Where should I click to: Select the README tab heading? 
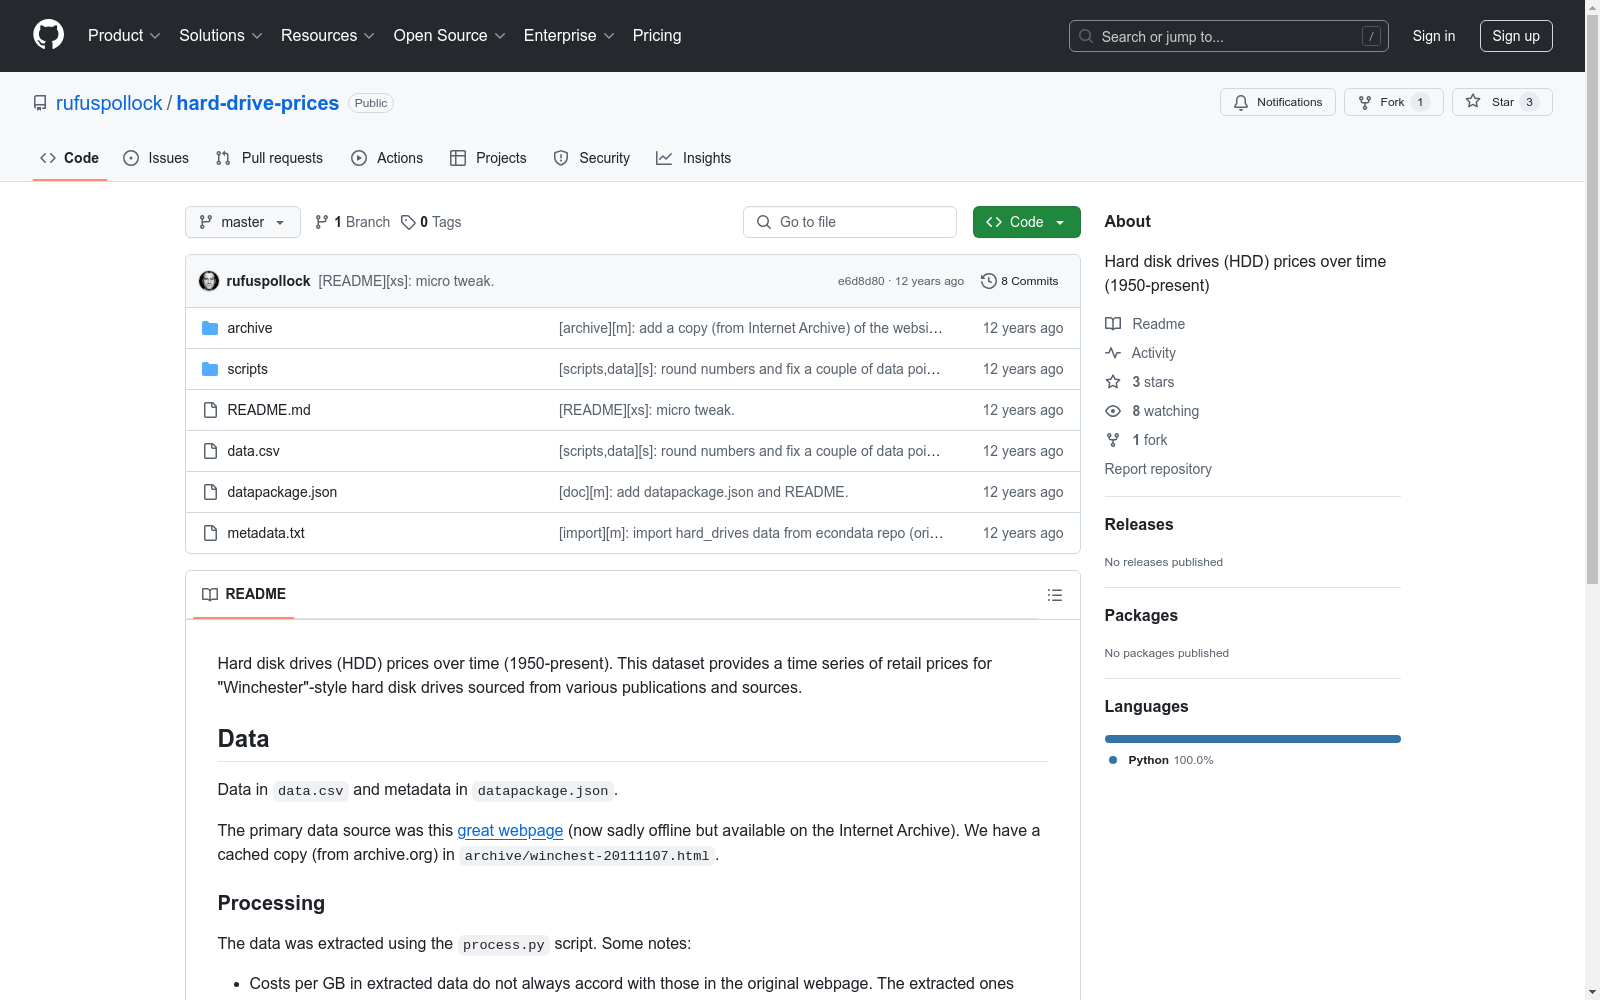[x=244, y=594]
